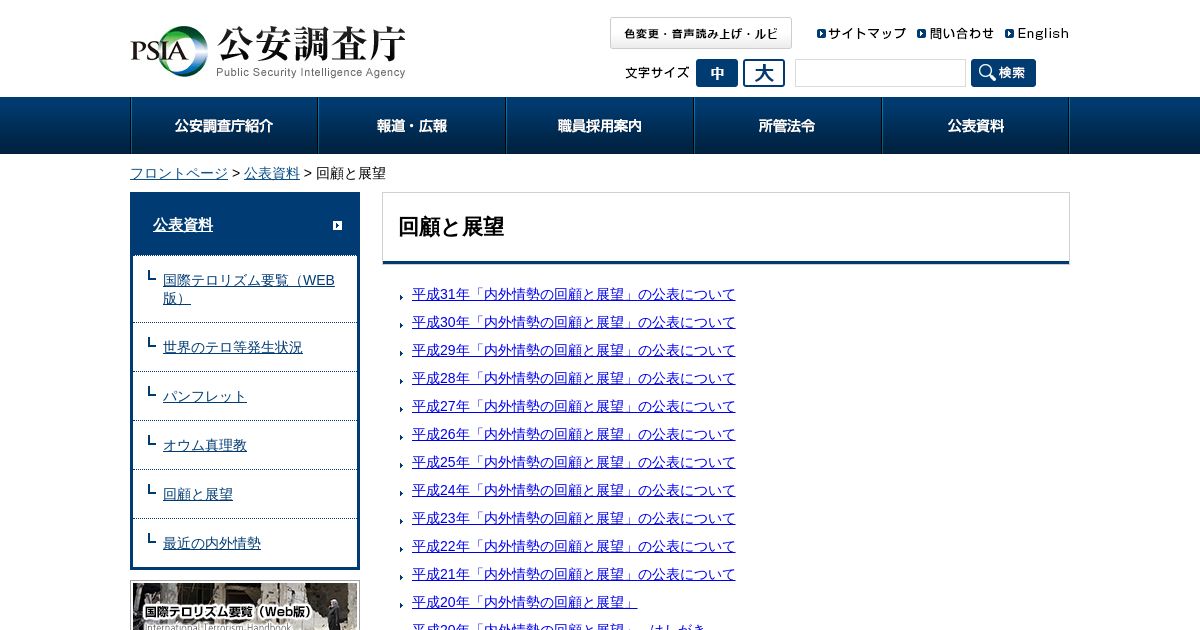
Task: Open 平成26年 回顧と展望 publication link
Action: point(574,434)
